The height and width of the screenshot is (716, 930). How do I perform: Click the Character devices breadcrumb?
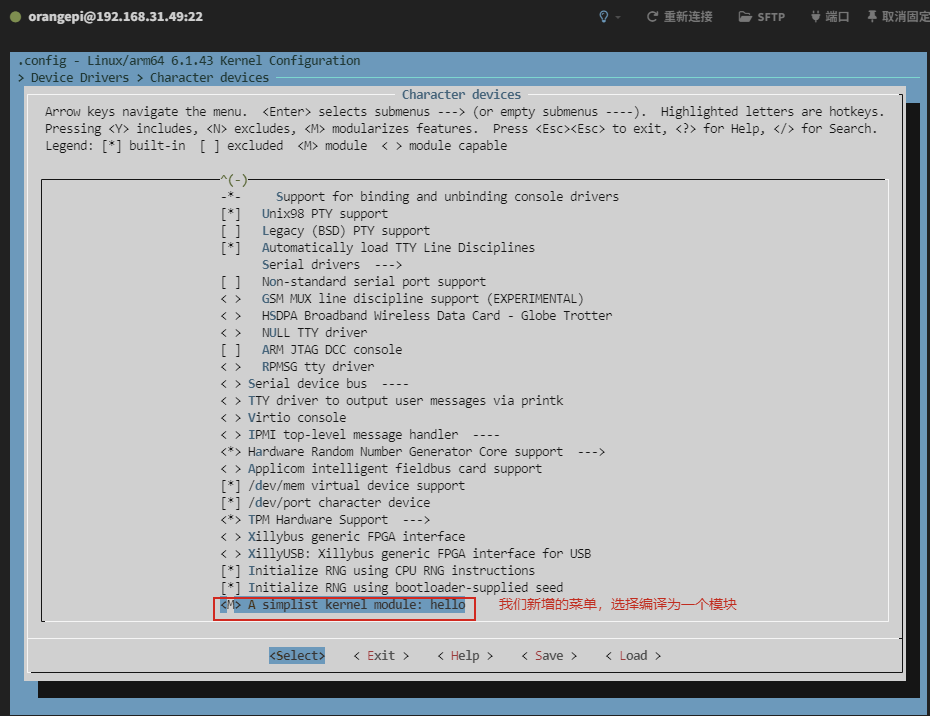click(209, 78)
